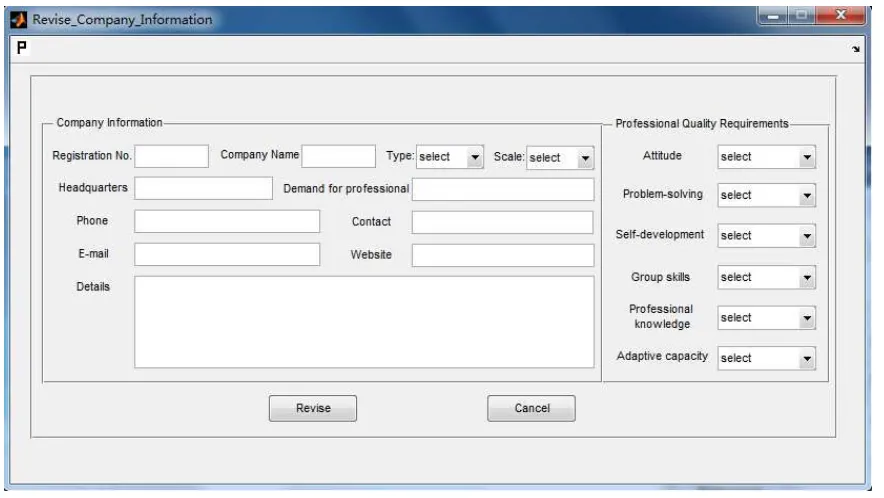884x498 pixels.
Task: Open the Type dropdown
Action: pos(450,157)
